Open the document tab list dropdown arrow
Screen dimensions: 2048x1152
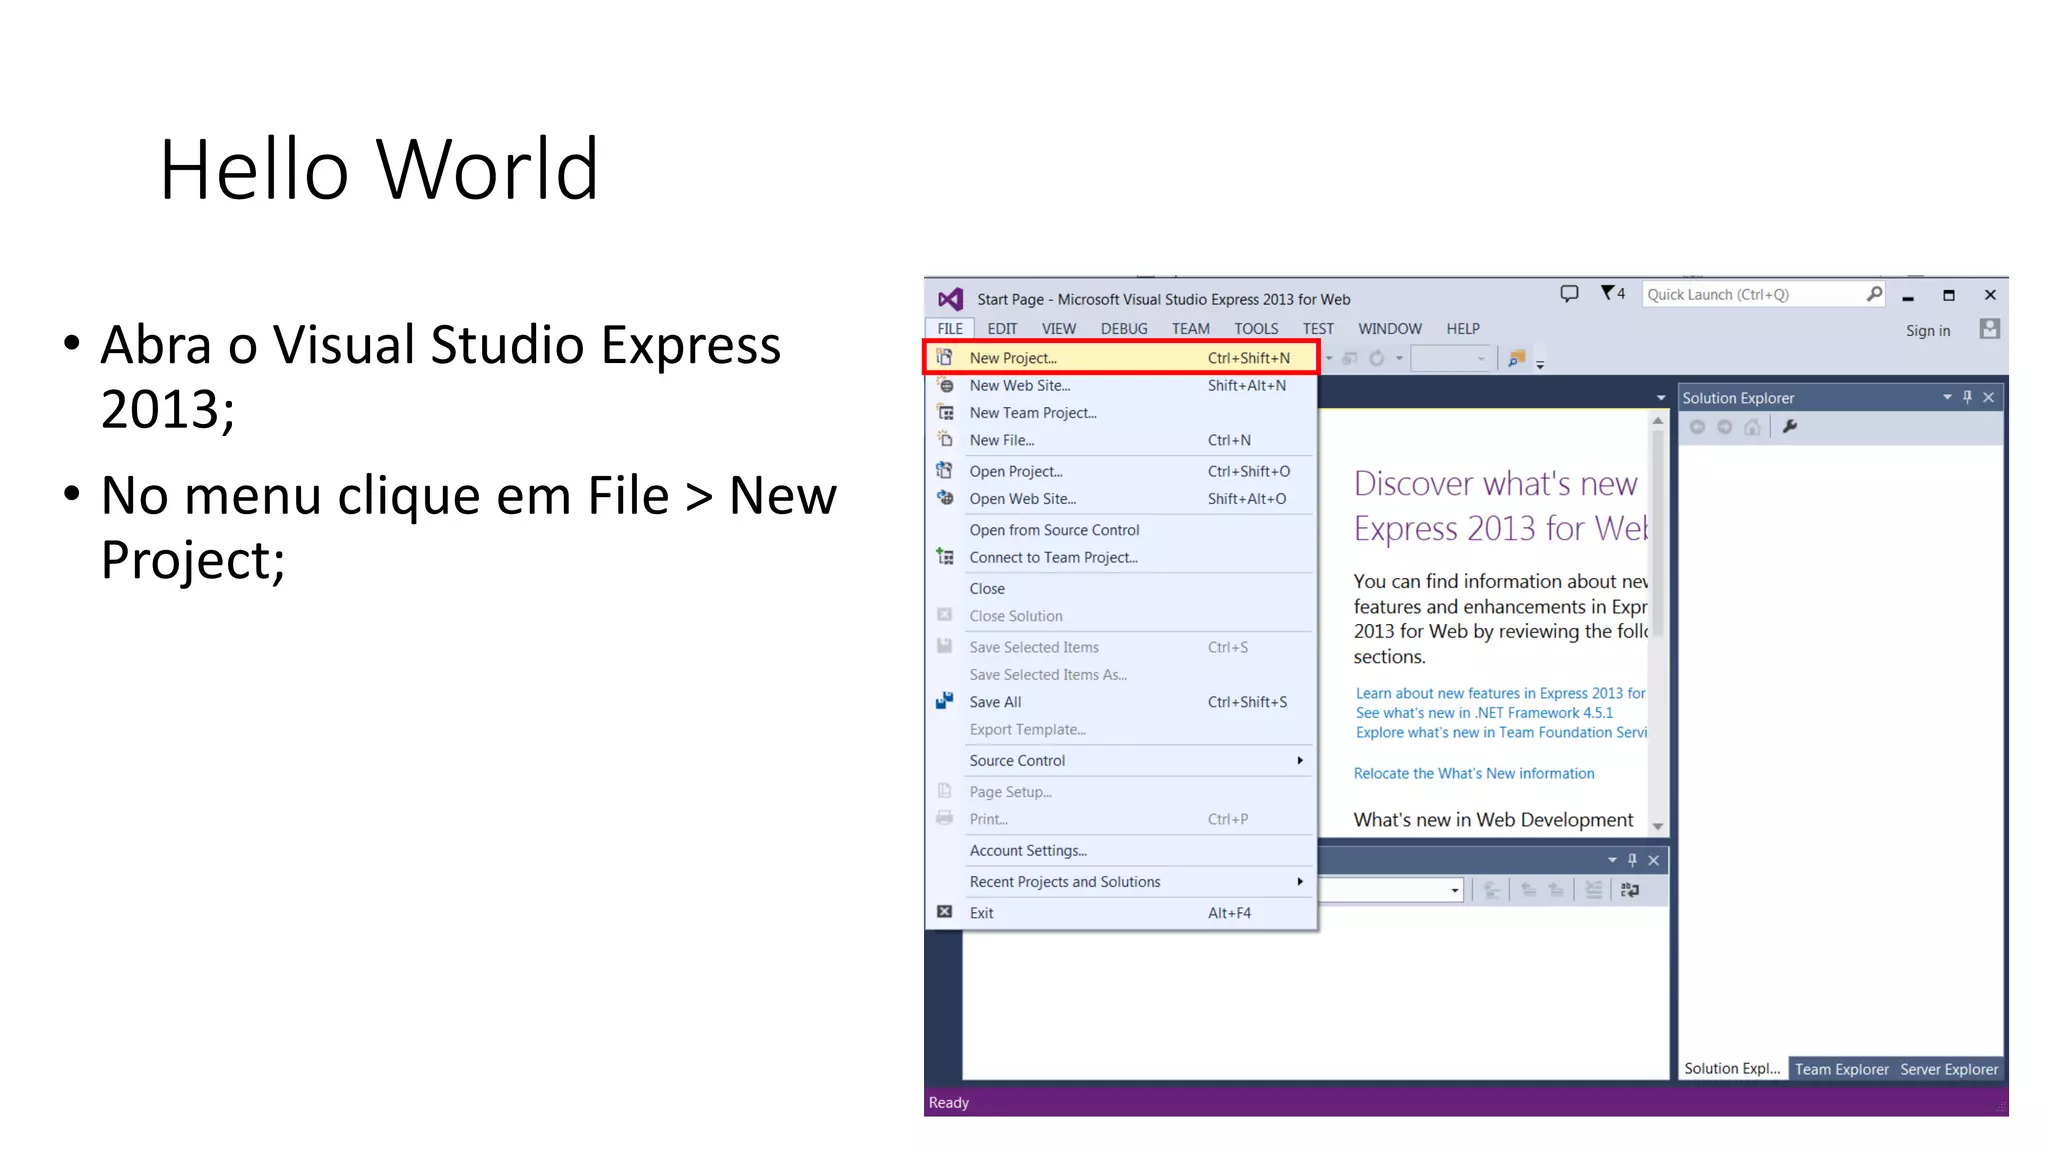[1661, 398]
